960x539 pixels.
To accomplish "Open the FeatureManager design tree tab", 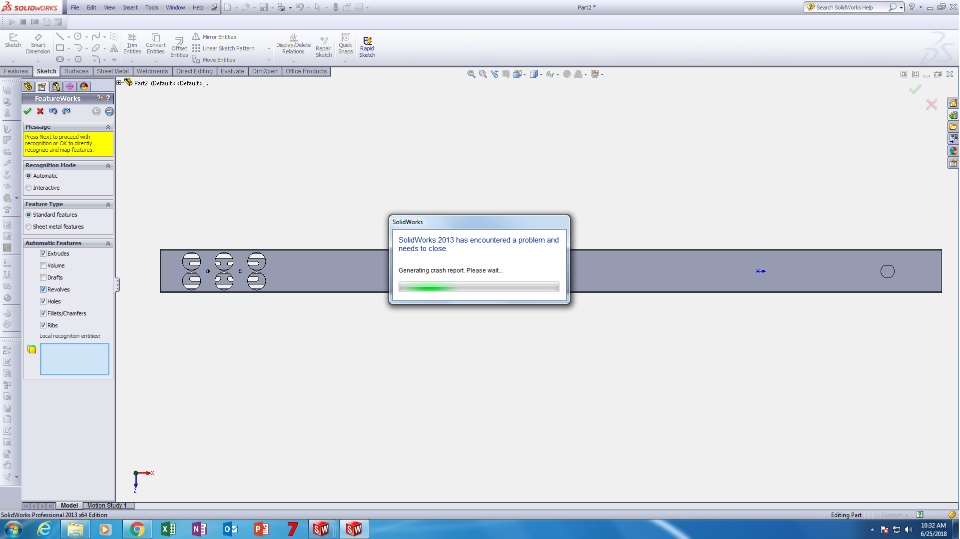I will click(x=28, y=86).
